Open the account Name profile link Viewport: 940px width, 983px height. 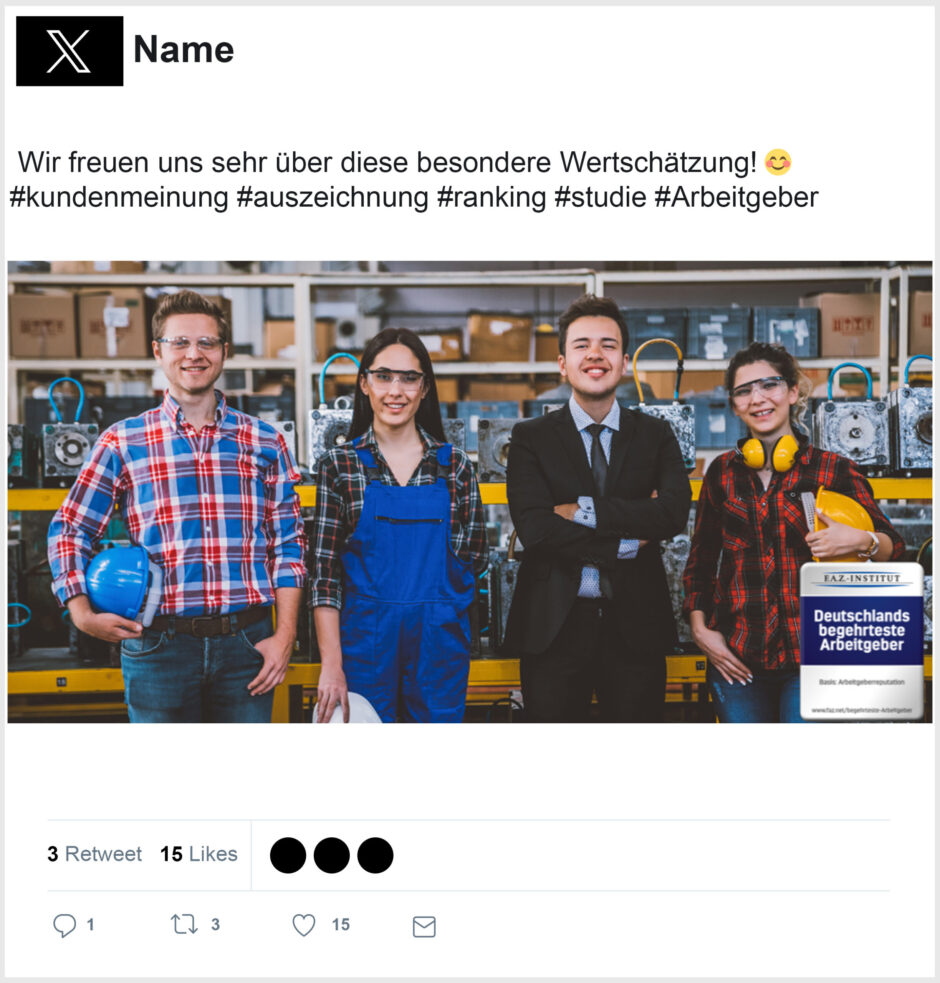(184, 50)
